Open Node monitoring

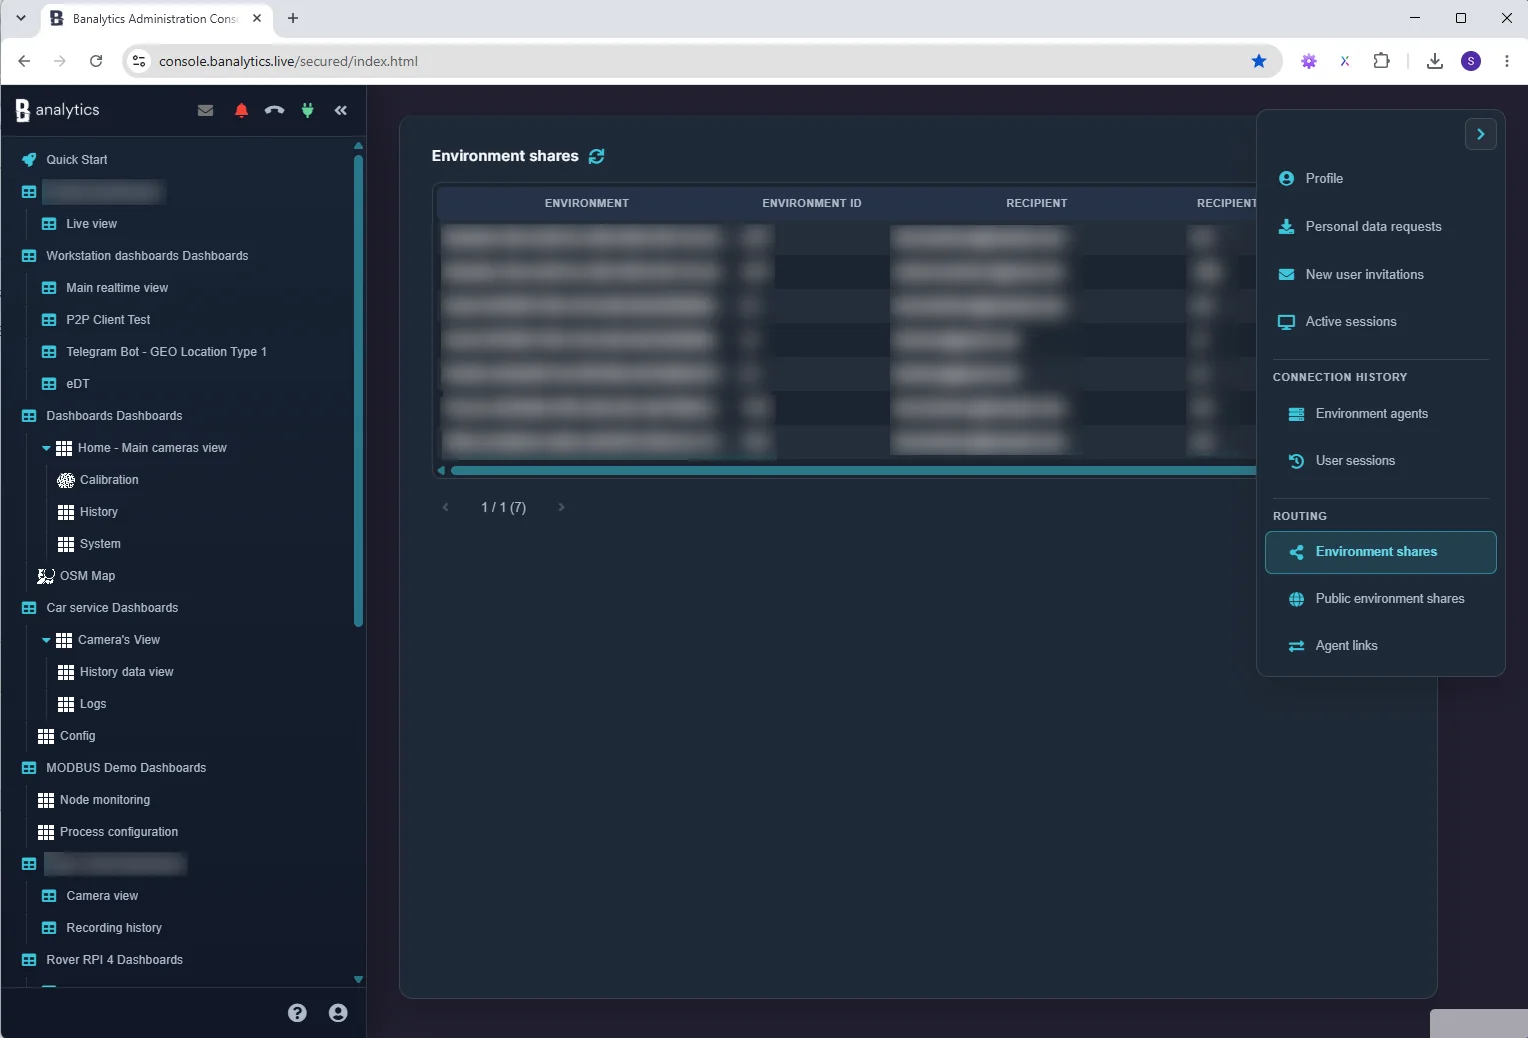click(x=105, y=800)
